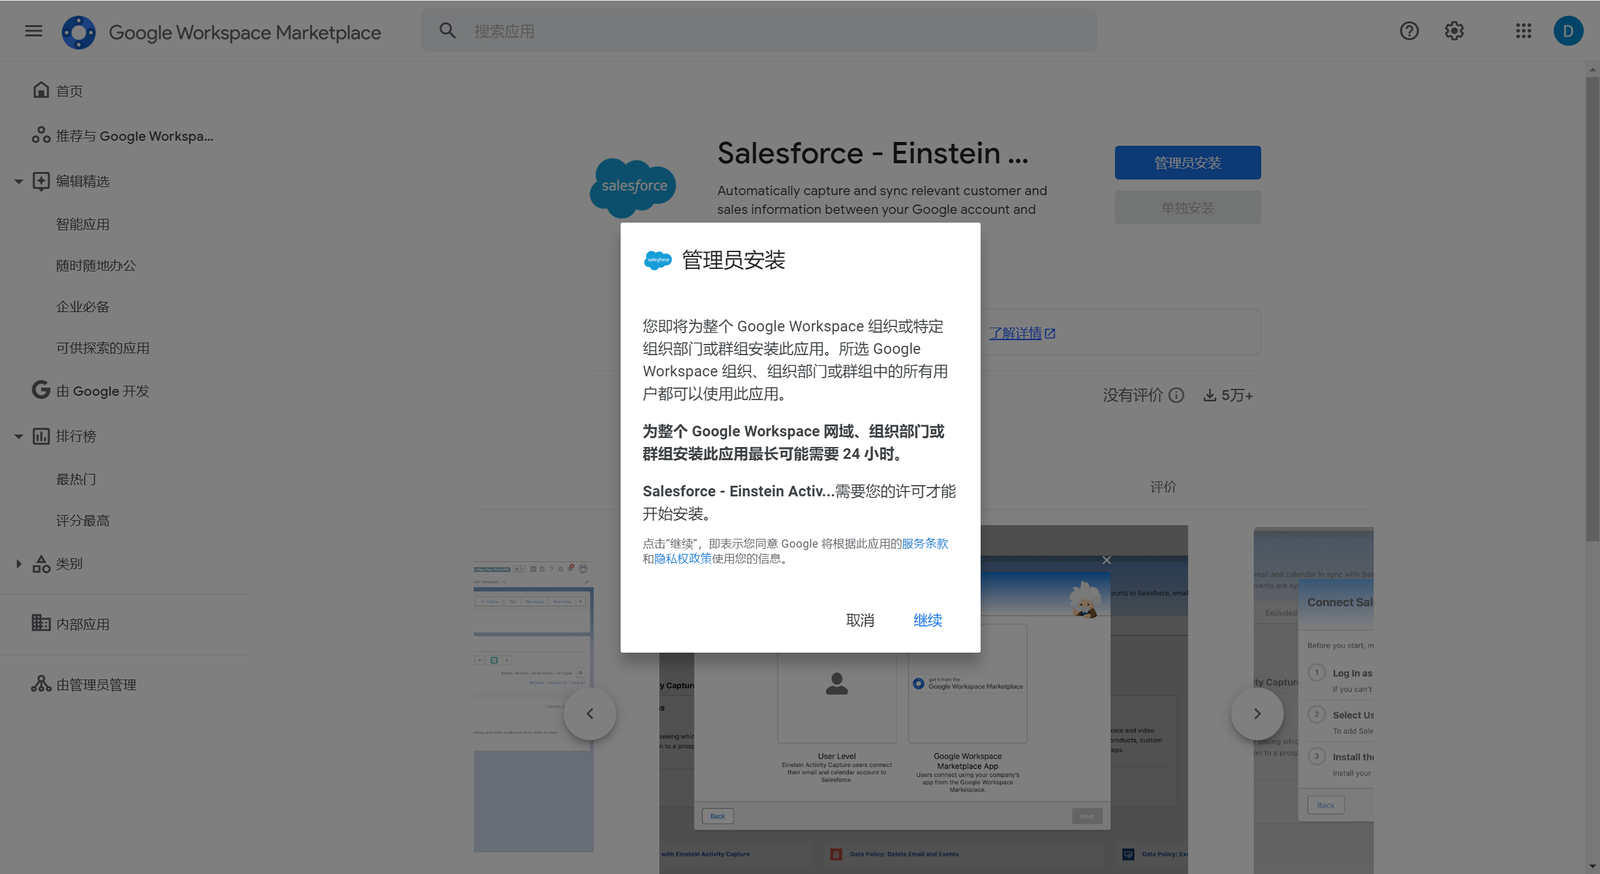Open 由管理员管理 in sidebar

pos(96,685)
